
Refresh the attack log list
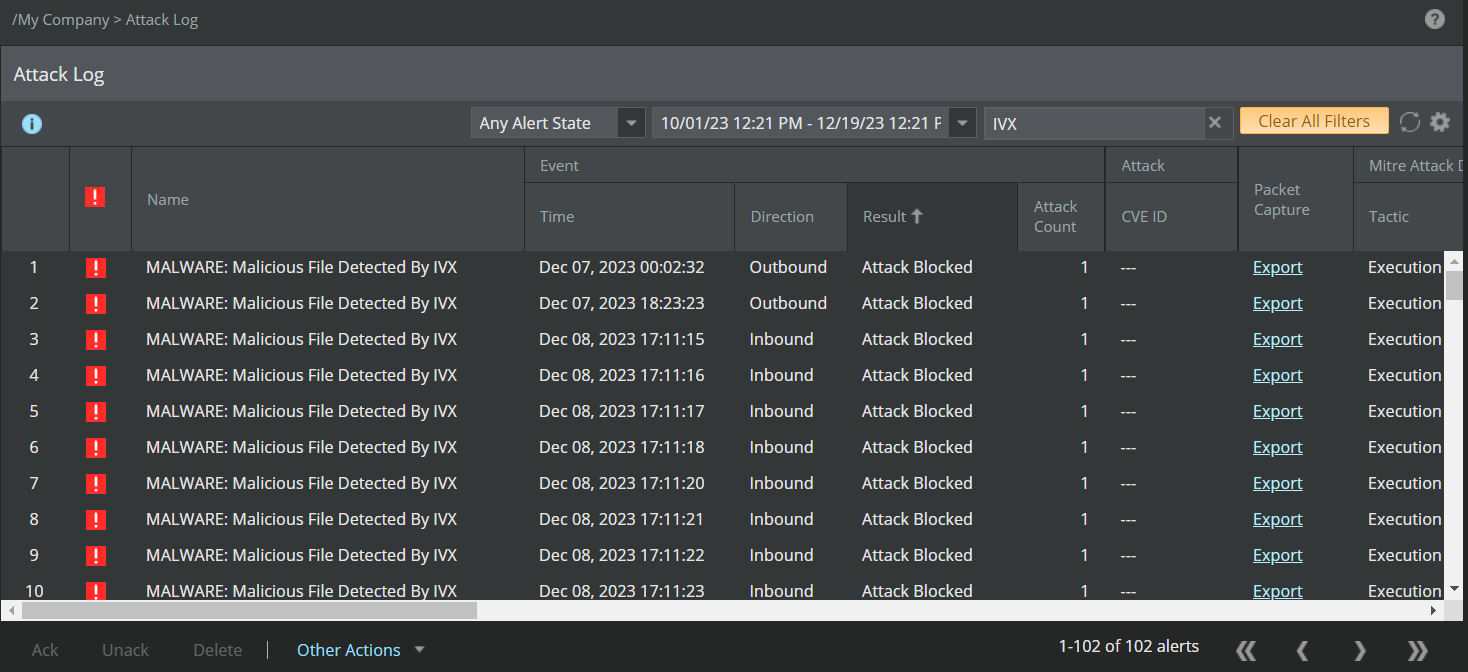[1410, 122]
